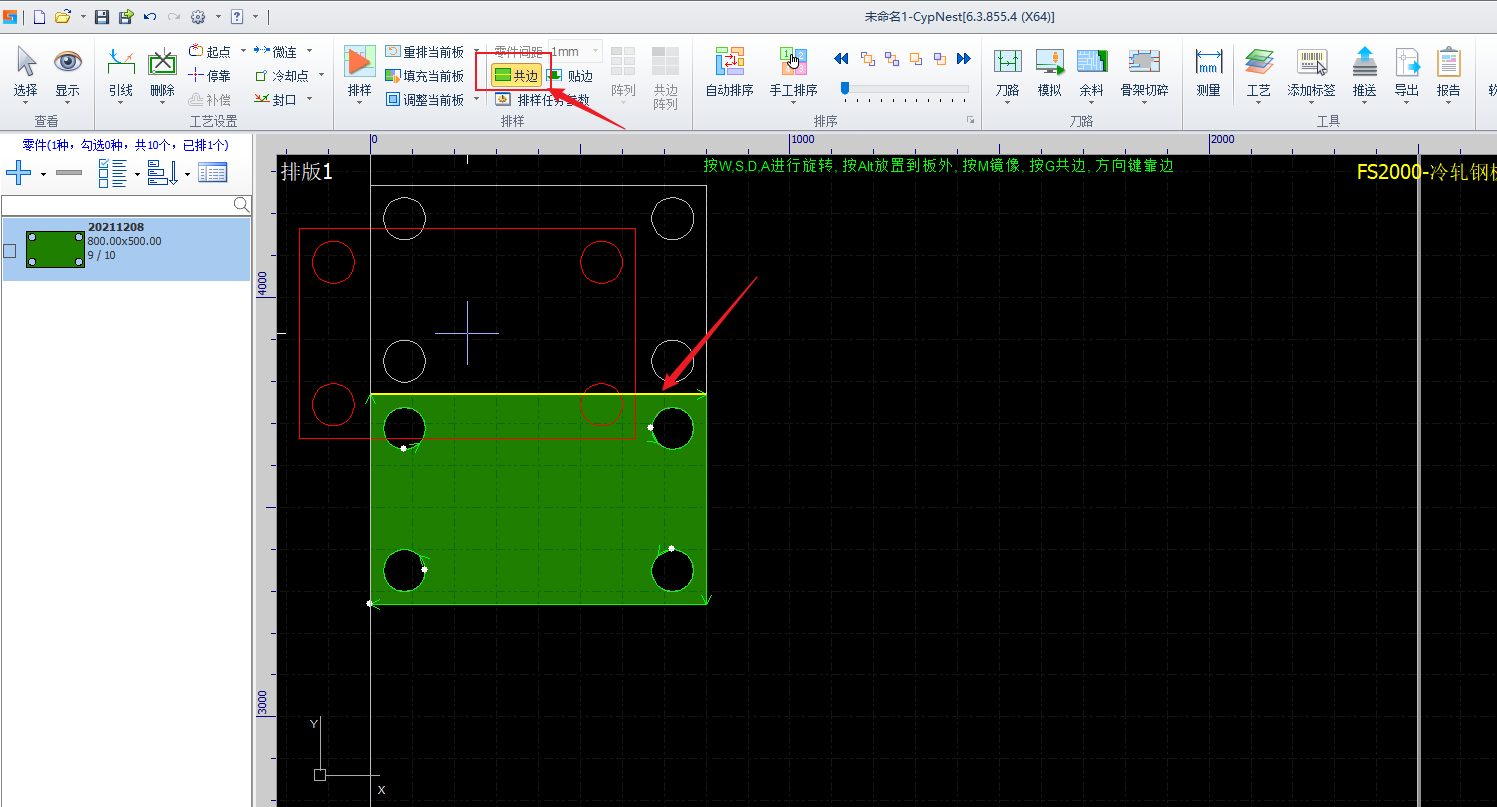1497x807 pixels.
Task: Click the search magnifier icon in parts panel
Action: point(241,205)
